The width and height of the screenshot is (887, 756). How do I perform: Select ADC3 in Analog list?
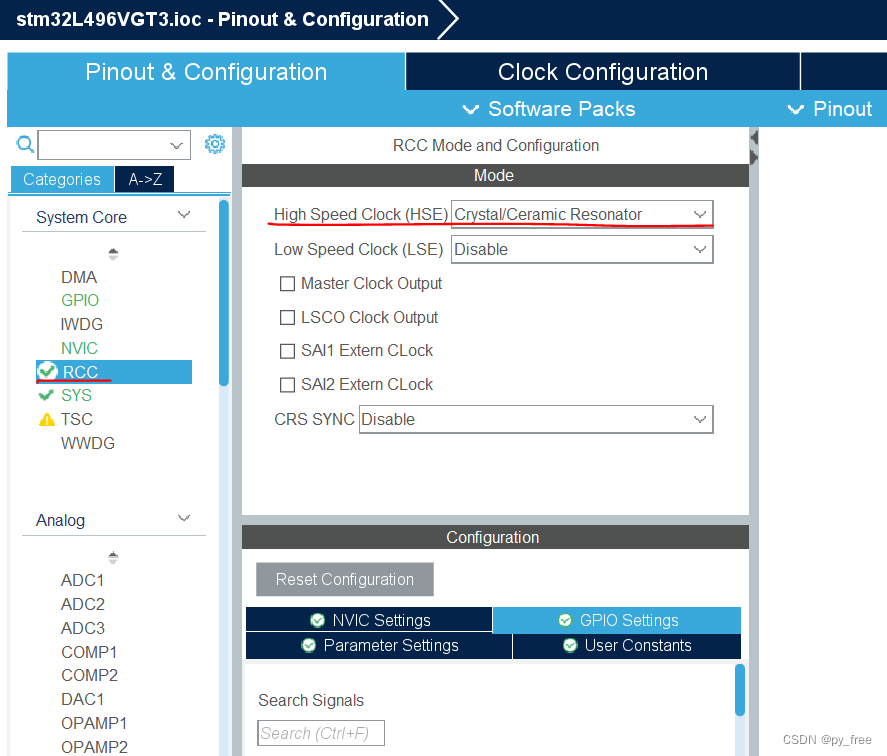pos(83,628)
